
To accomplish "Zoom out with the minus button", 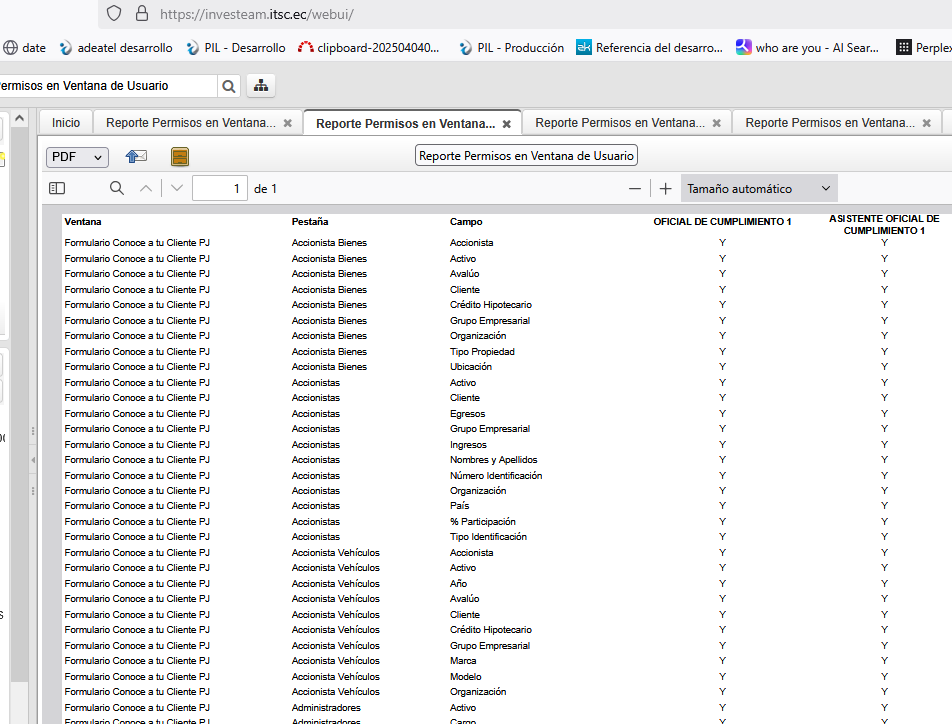I will pyautogui.click(x=635, y=188).
